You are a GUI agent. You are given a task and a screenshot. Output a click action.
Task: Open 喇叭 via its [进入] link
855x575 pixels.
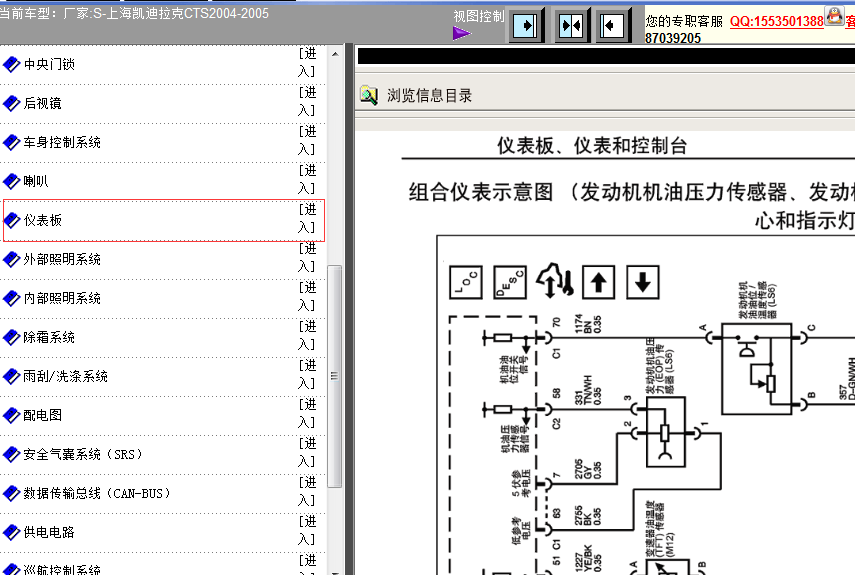click(307, 179)
